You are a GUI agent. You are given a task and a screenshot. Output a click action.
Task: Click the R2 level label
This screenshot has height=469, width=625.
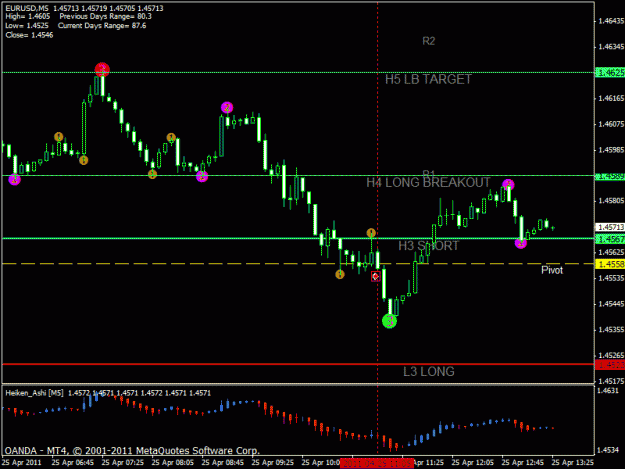click(x=428, y=41)
